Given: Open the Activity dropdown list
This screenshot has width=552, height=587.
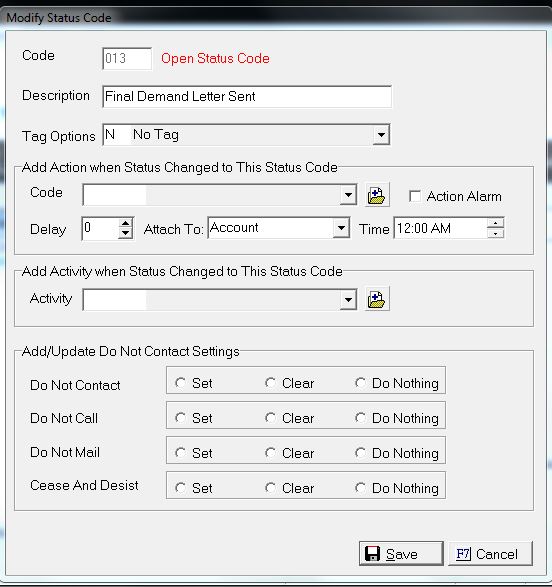Looking at the screenshot, I should (x=348, y=299).
